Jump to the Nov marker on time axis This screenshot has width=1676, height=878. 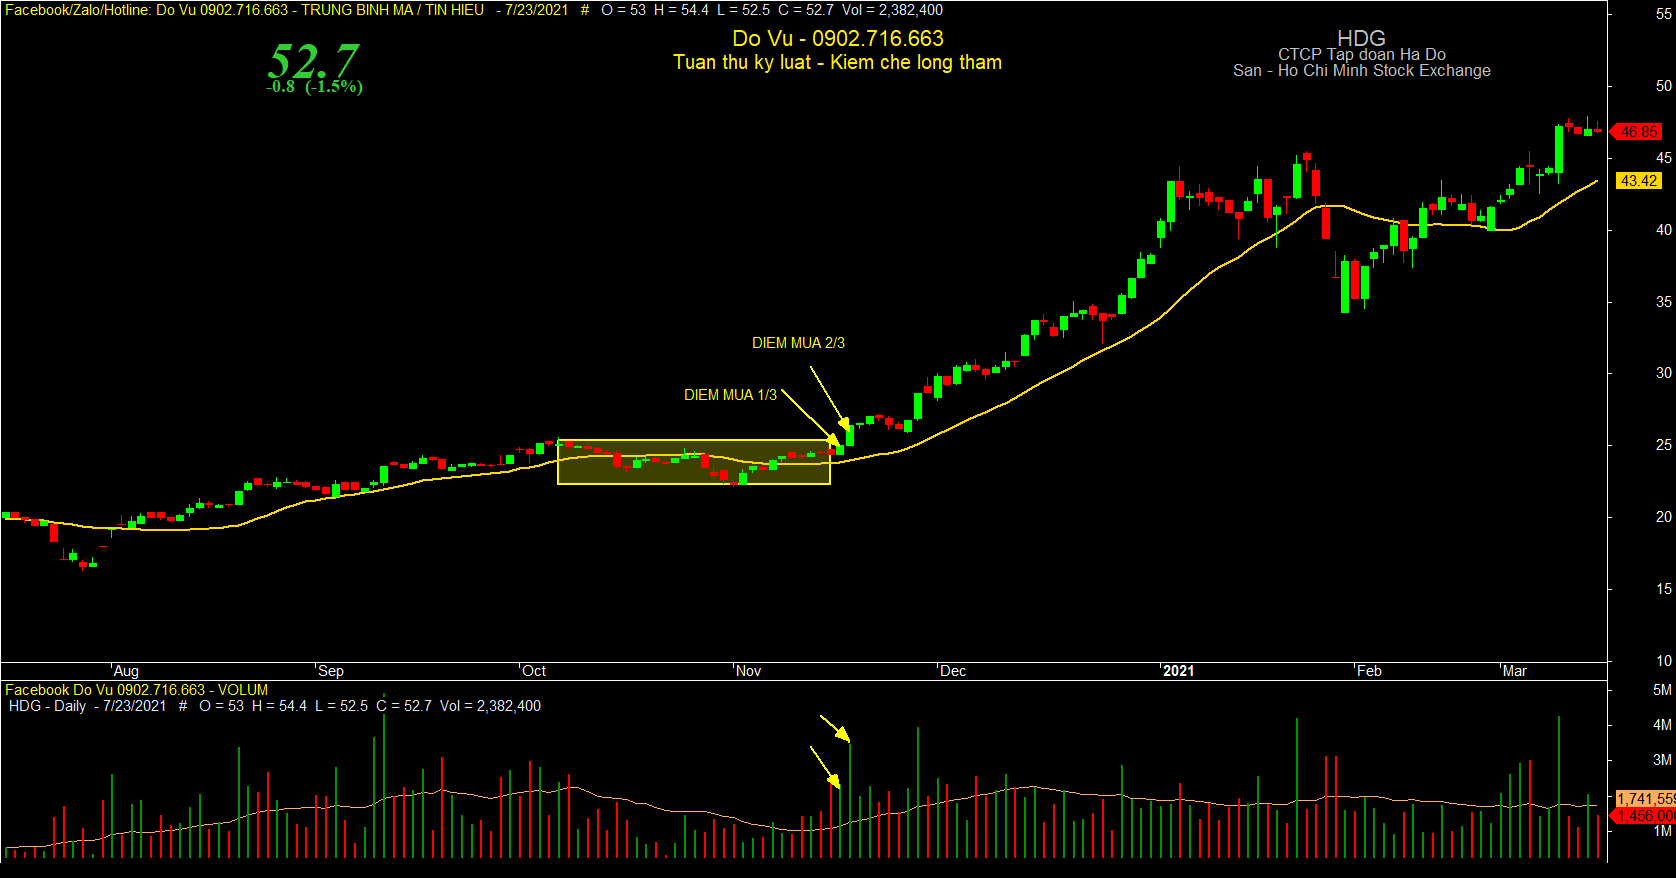(x=748, y=671)
